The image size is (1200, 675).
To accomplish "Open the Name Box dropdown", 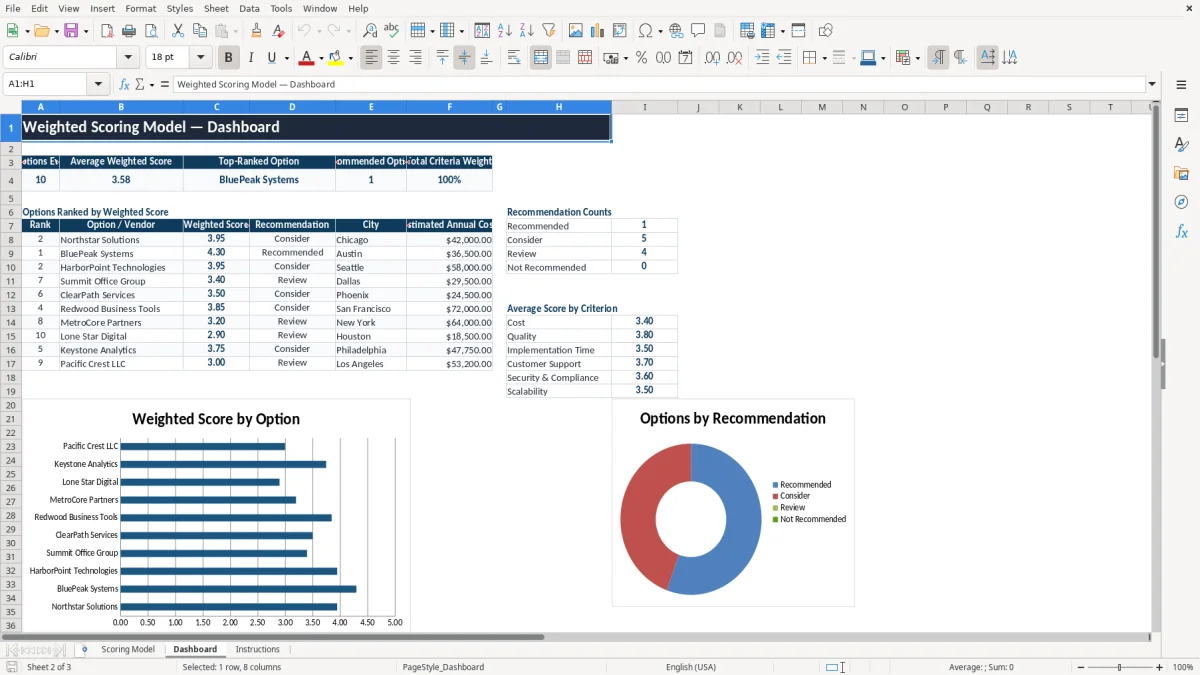I will coord(99,84).
